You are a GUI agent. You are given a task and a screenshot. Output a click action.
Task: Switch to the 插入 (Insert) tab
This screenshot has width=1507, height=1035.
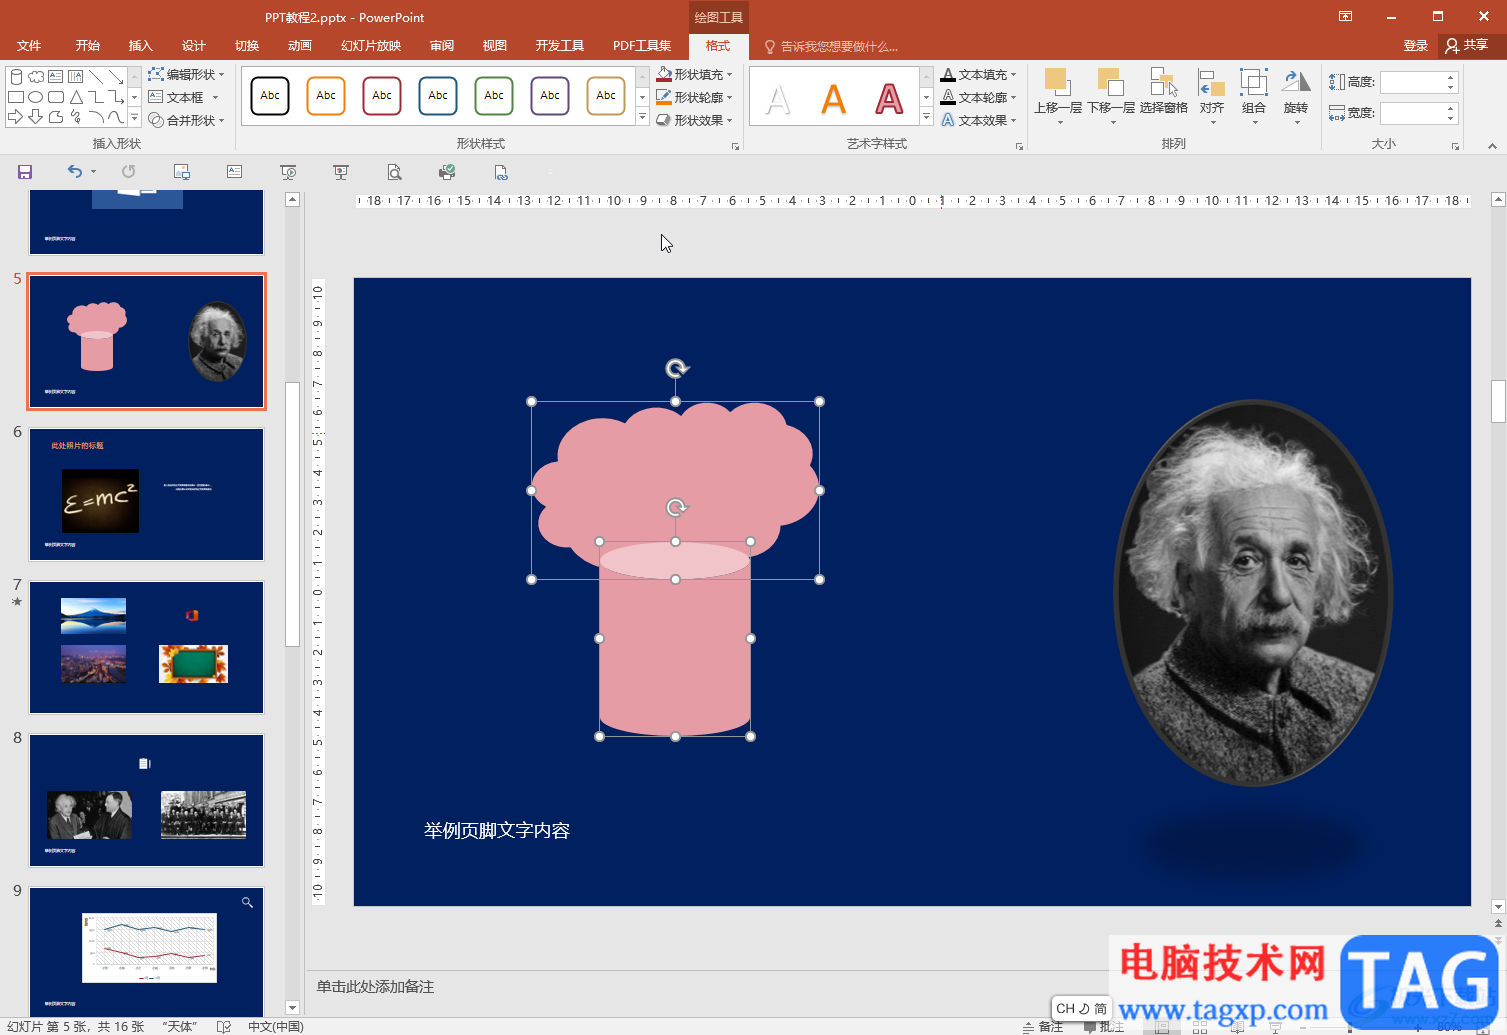[x=141, y=46]
